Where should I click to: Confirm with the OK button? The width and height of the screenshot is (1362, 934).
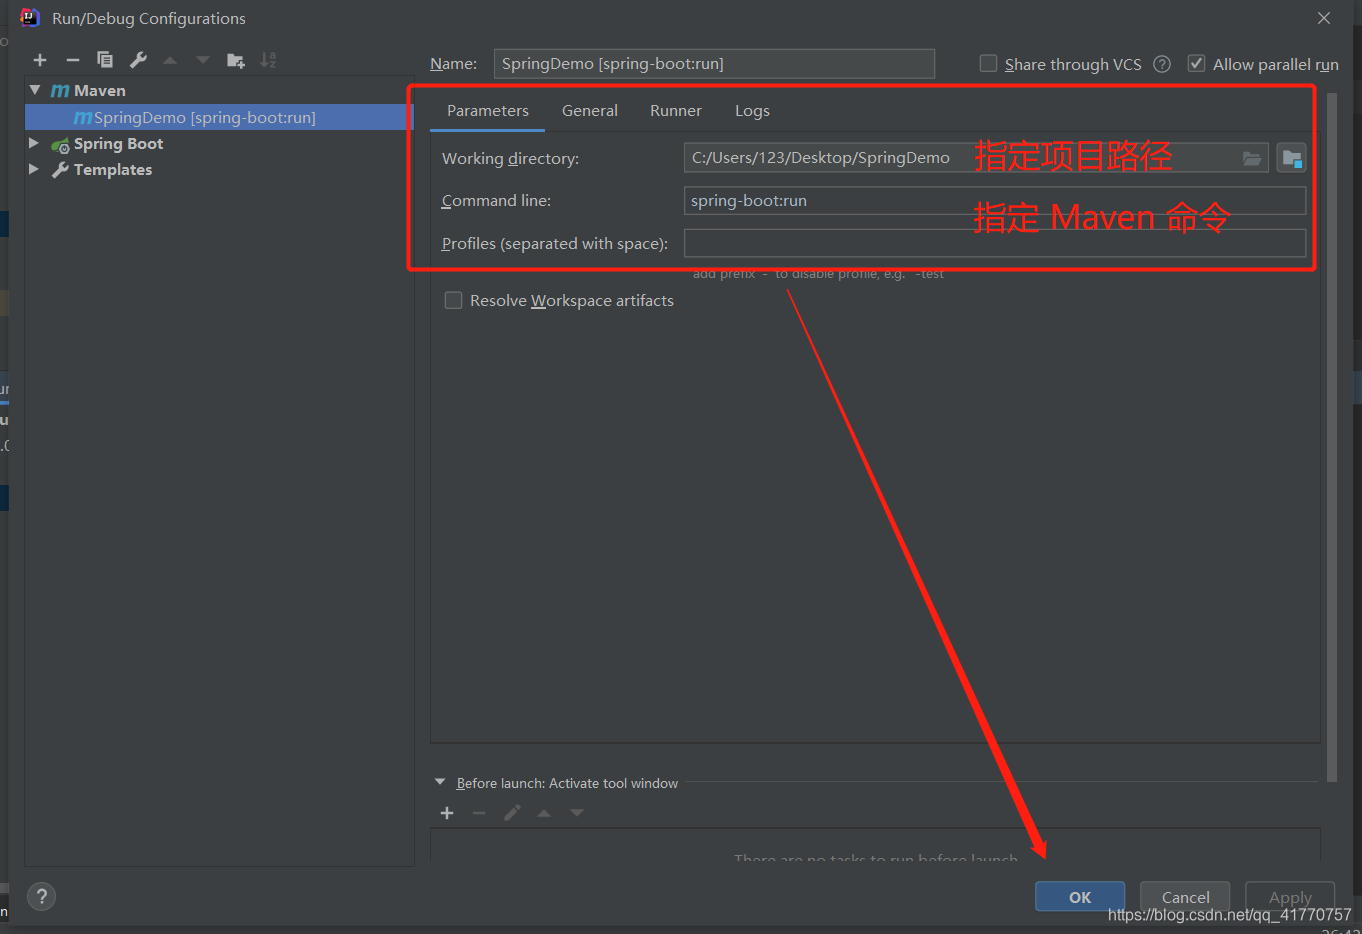pos(1080,897)
